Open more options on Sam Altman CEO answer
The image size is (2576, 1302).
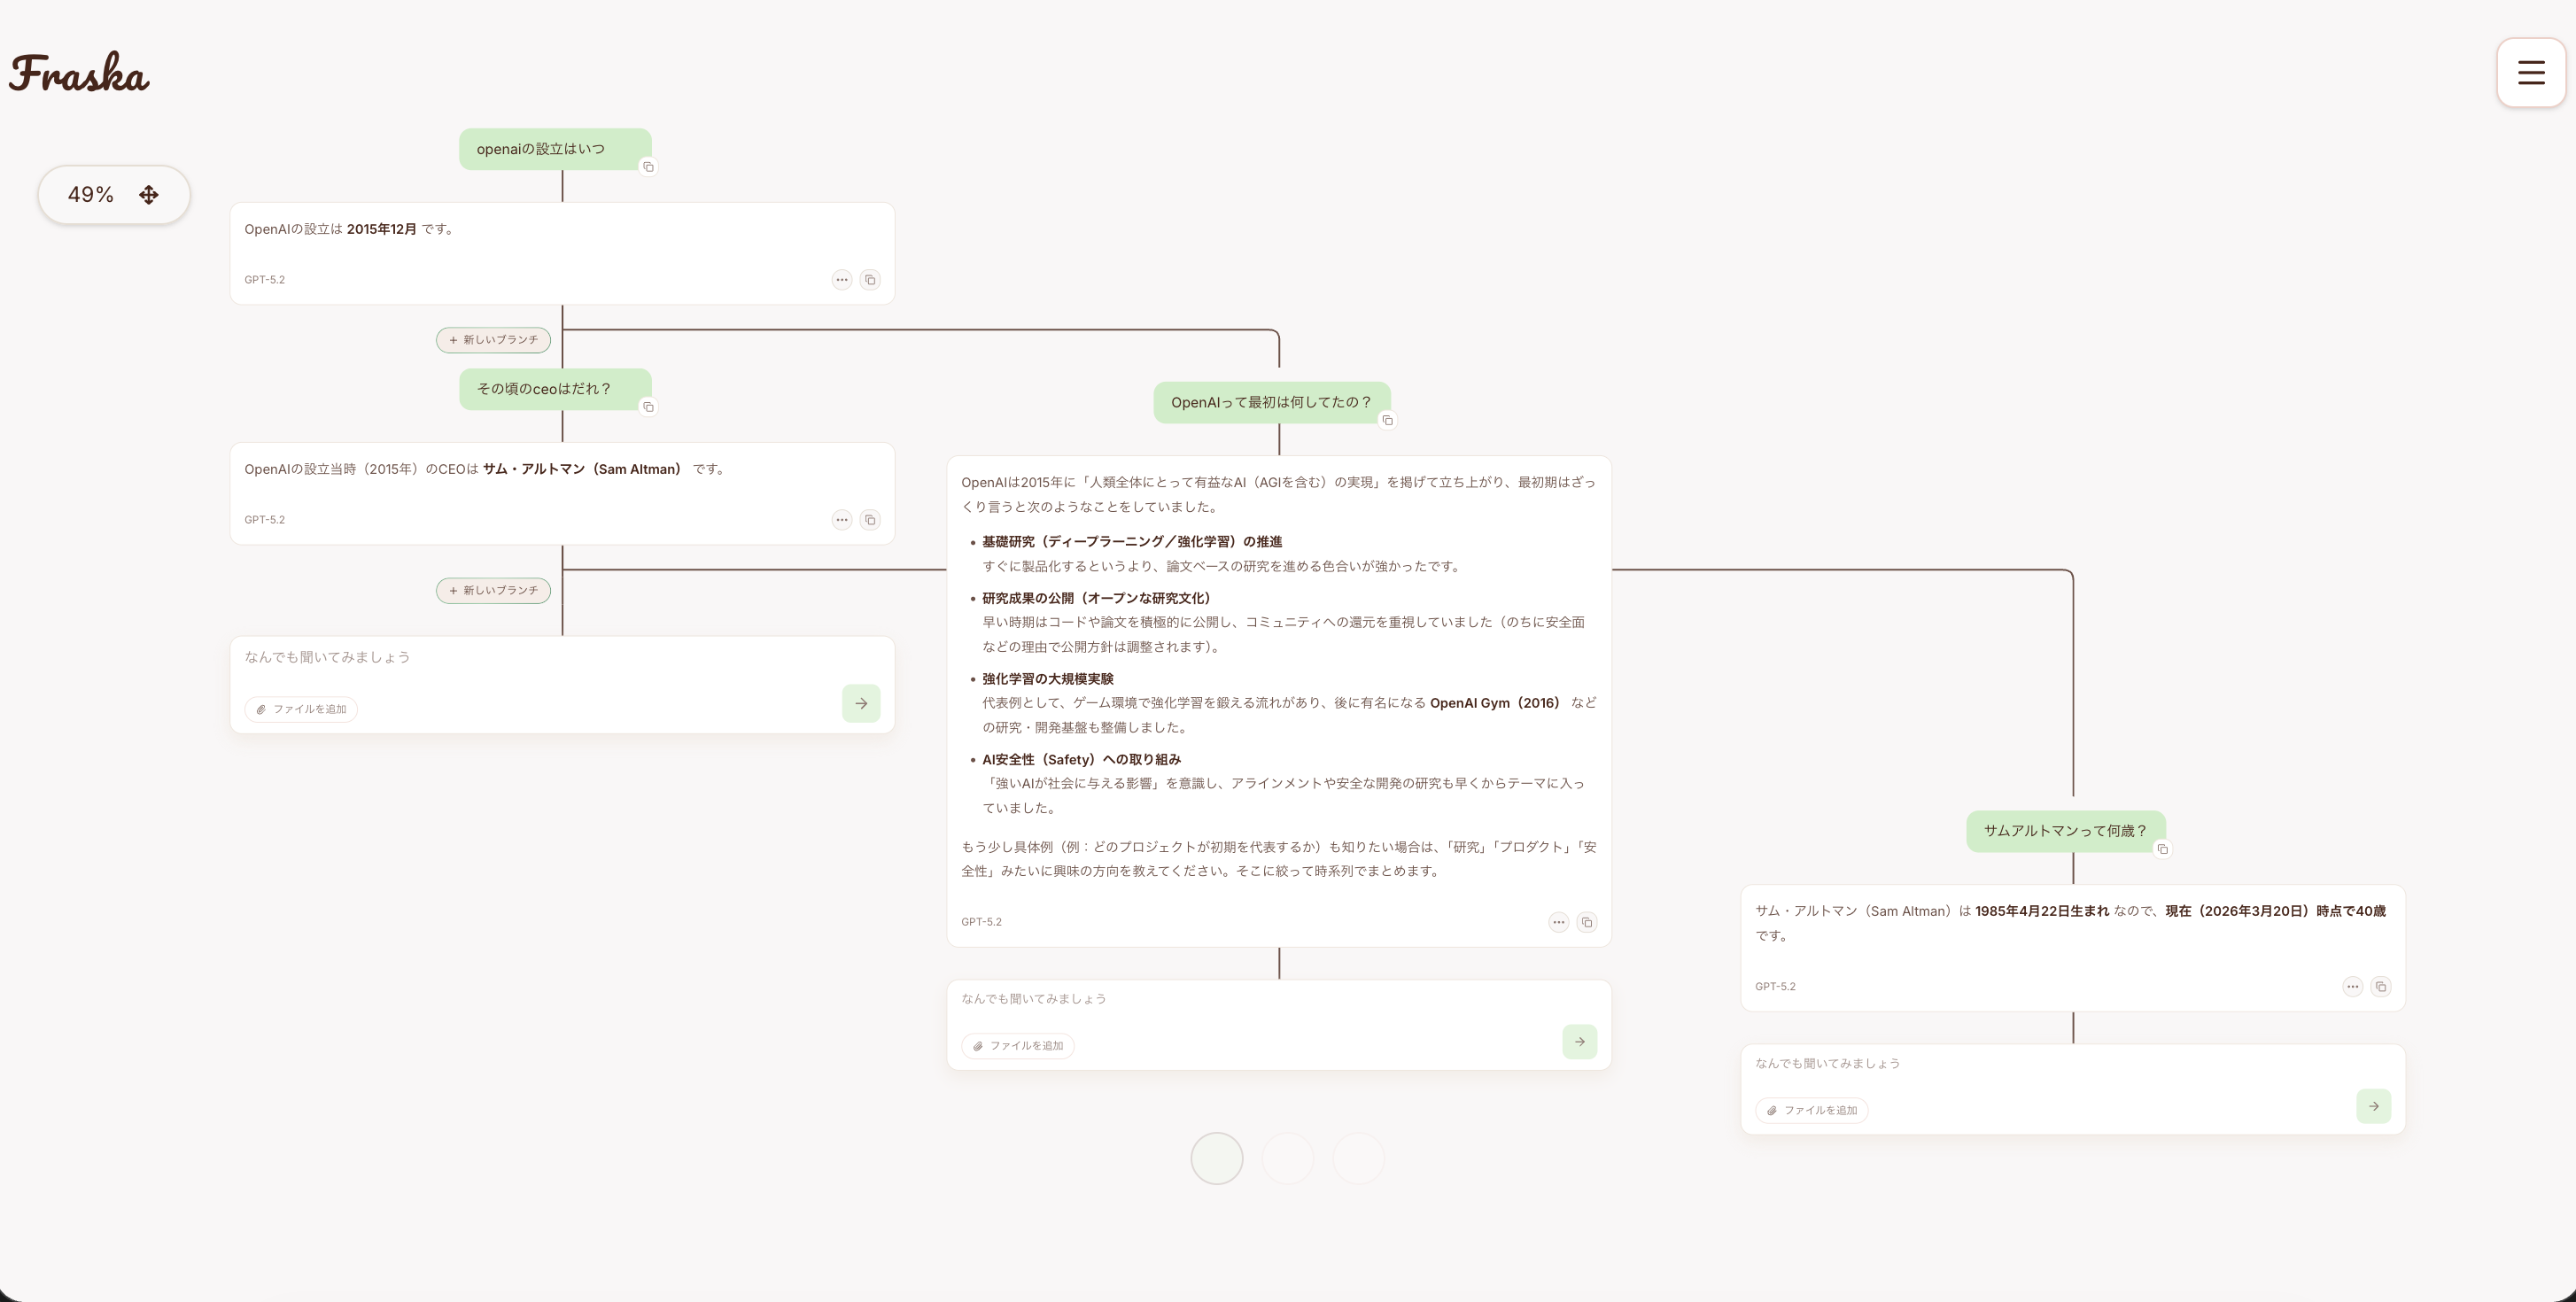(841, 520)
